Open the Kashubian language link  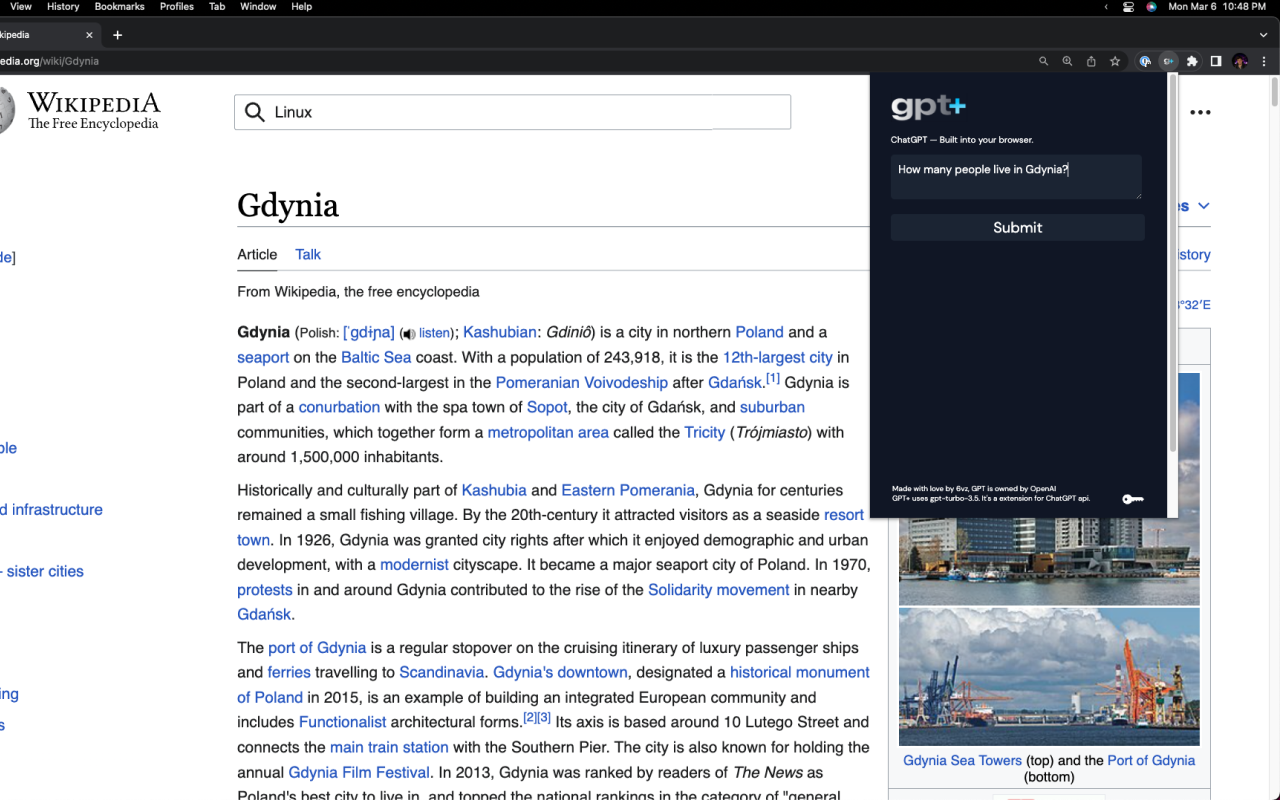tap(500, 333)
